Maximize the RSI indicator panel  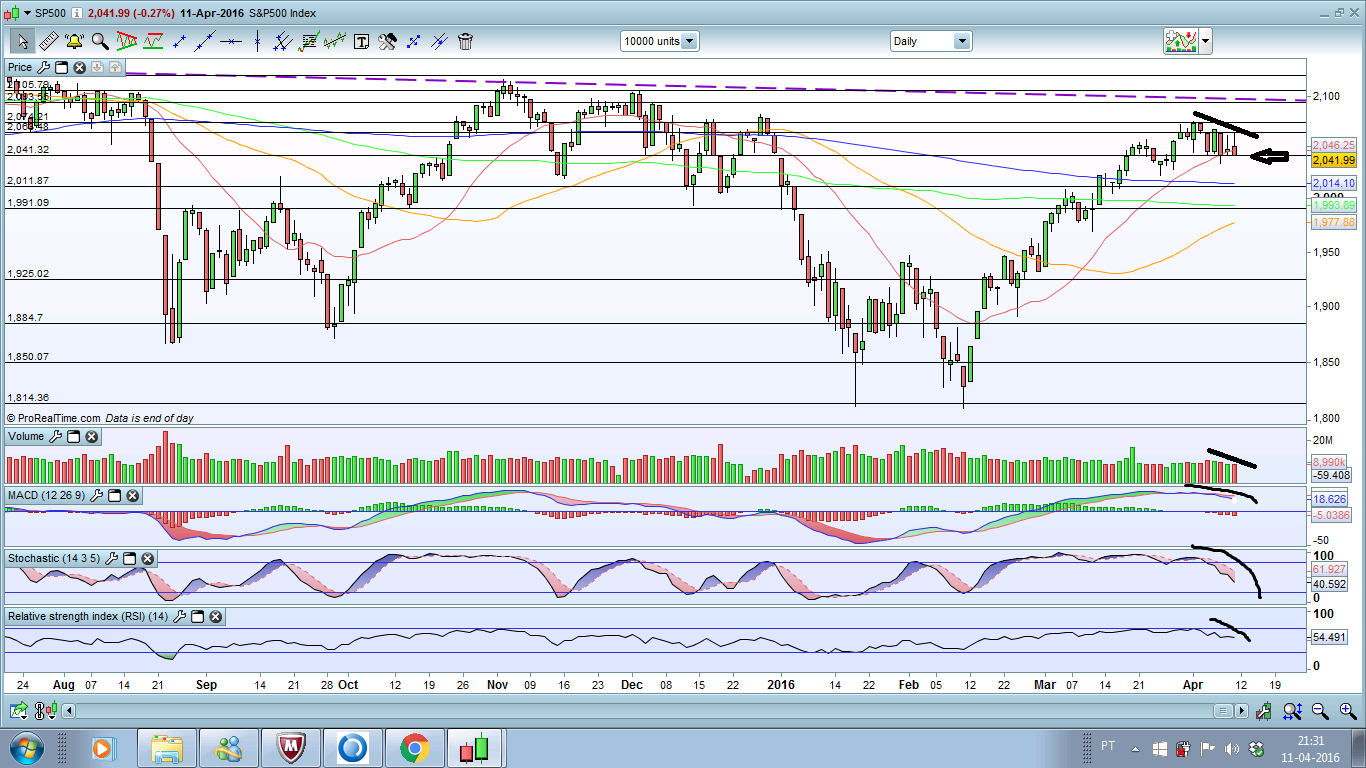pyautogui.click(x=197, y=617)
